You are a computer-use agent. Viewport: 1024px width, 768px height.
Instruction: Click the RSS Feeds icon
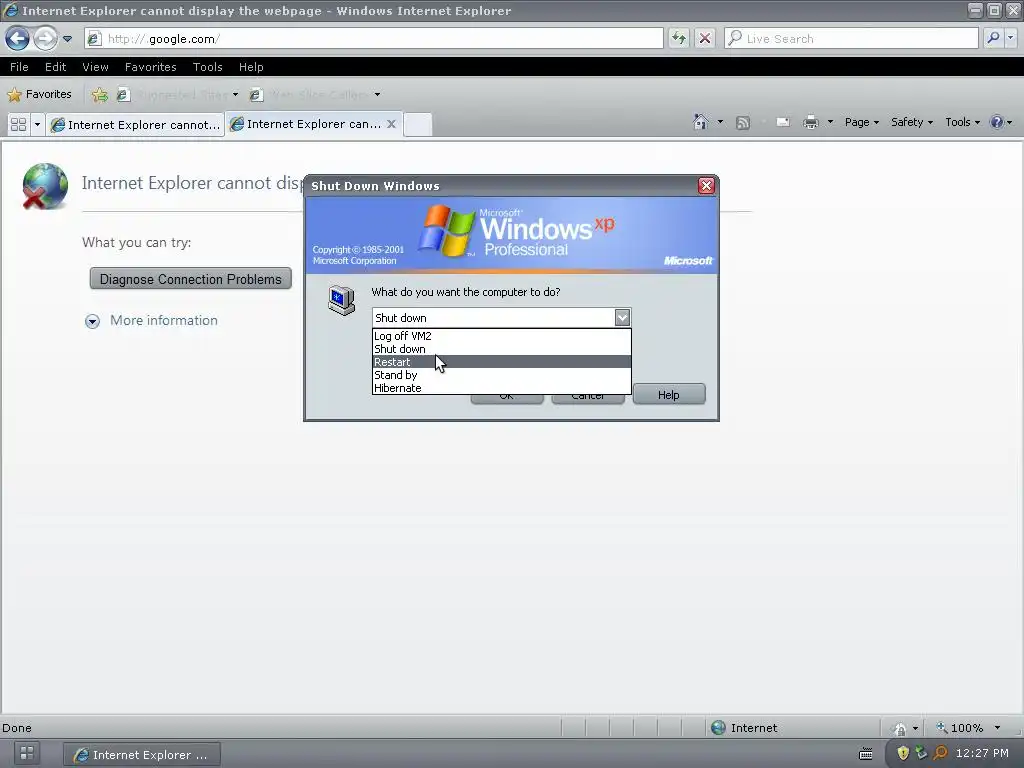point(743,123)
